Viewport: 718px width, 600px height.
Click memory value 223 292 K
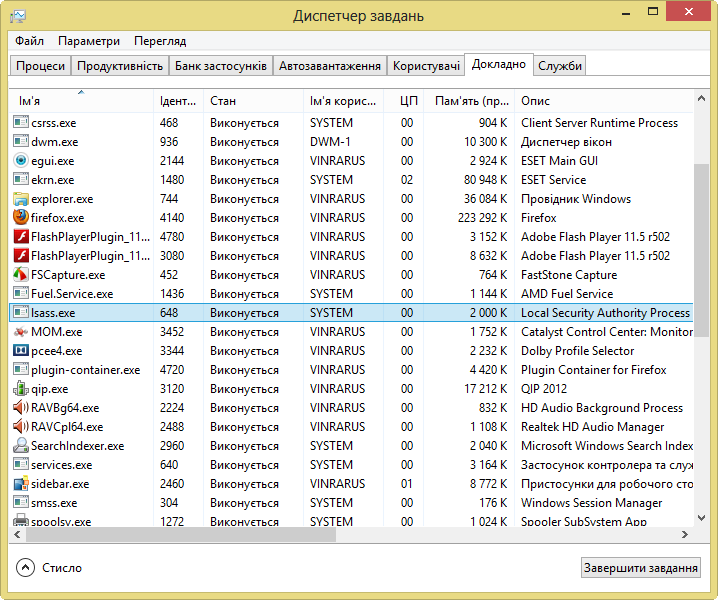pyautogui.click(x=482, y=218)
